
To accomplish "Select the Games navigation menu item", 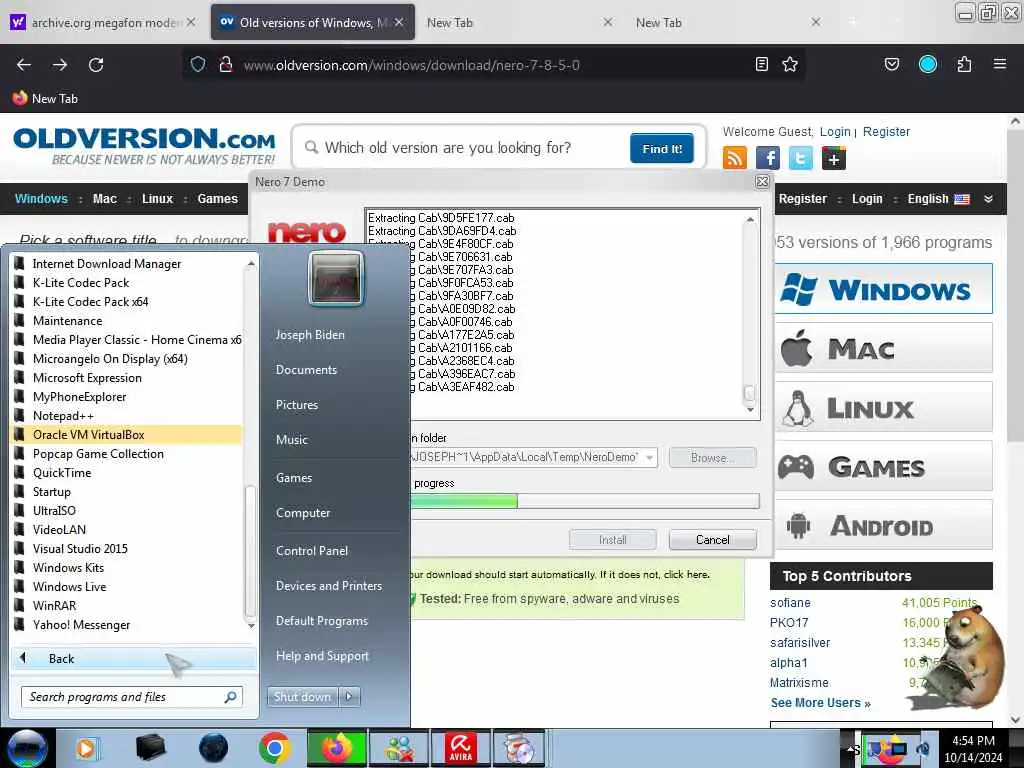I will [x=217, y=199].
